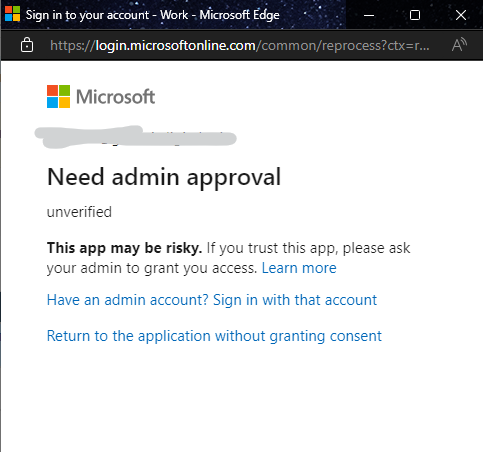
Task: Click the lock icon for site information
Action: tap(27, 45)
